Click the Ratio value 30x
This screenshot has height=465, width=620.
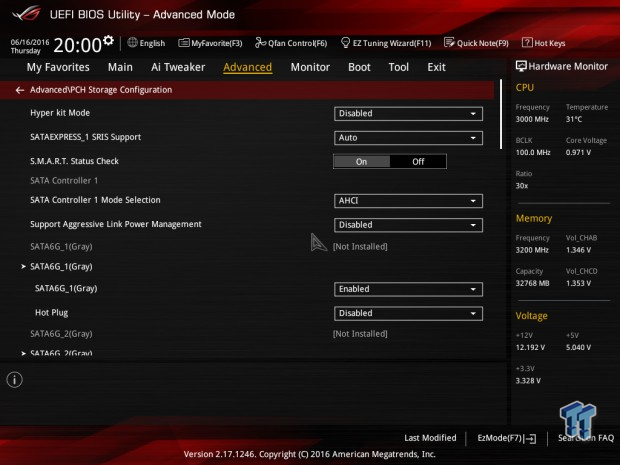(522, 186)
